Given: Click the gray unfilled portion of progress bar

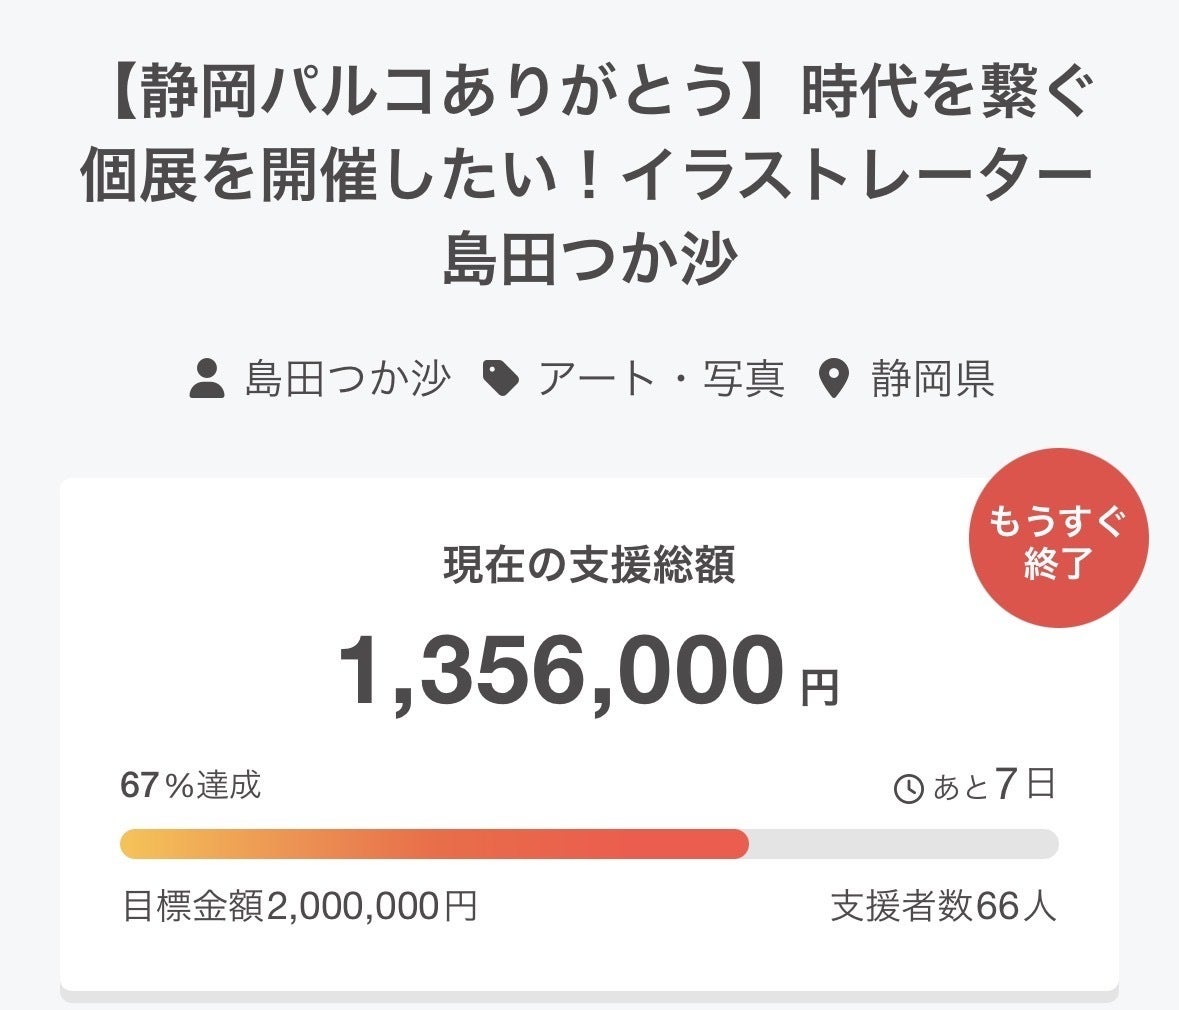Looking at the screenshot, I should [x=904, y=844].
